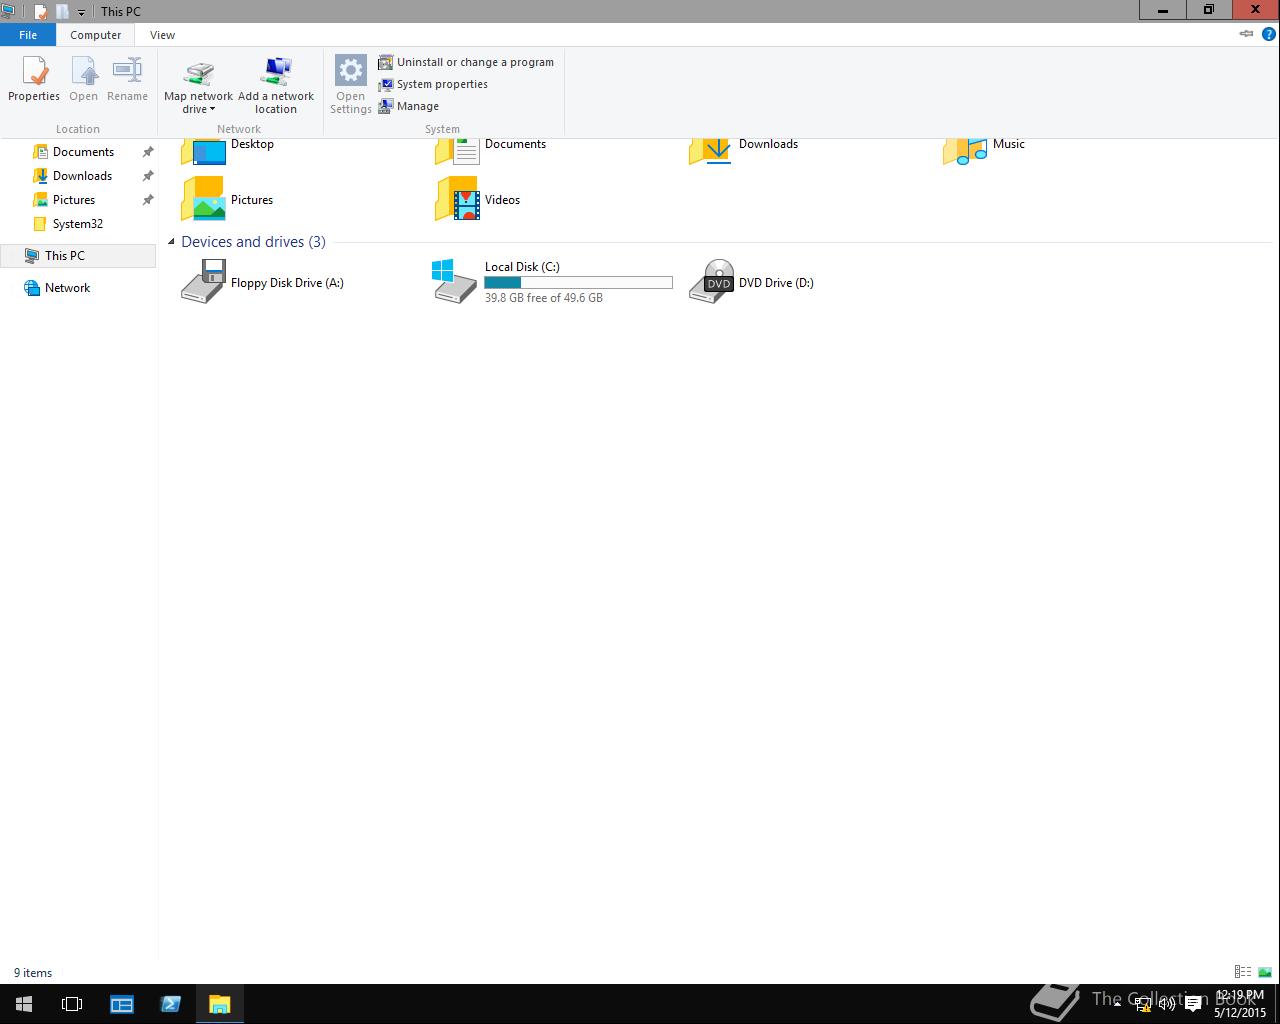Screen dimensions: 1280x1024
Task: Click the Properties ribbon icon
Action: [34, 79]
